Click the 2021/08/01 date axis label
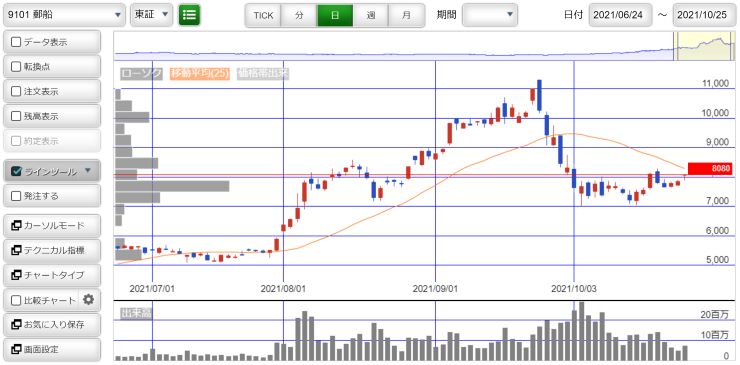Viewport: 740px width, 365px height. point(283,288)
